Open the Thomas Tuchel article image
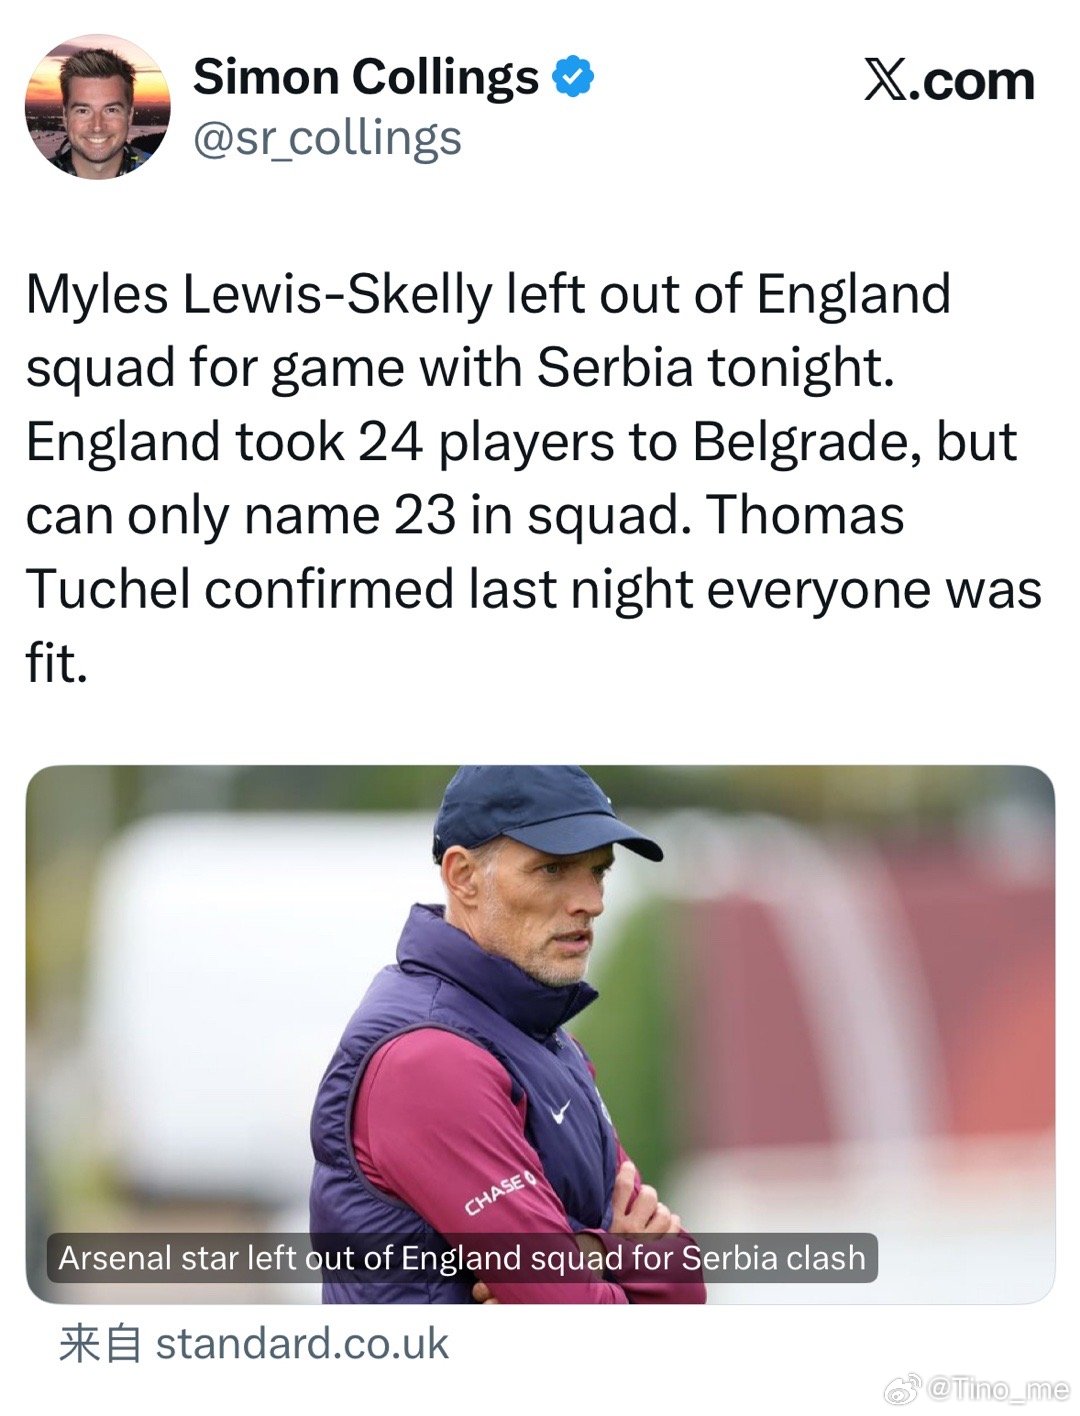Screen dimensions: 1080x1416 pyautogui.click(x=540, y=1034)
